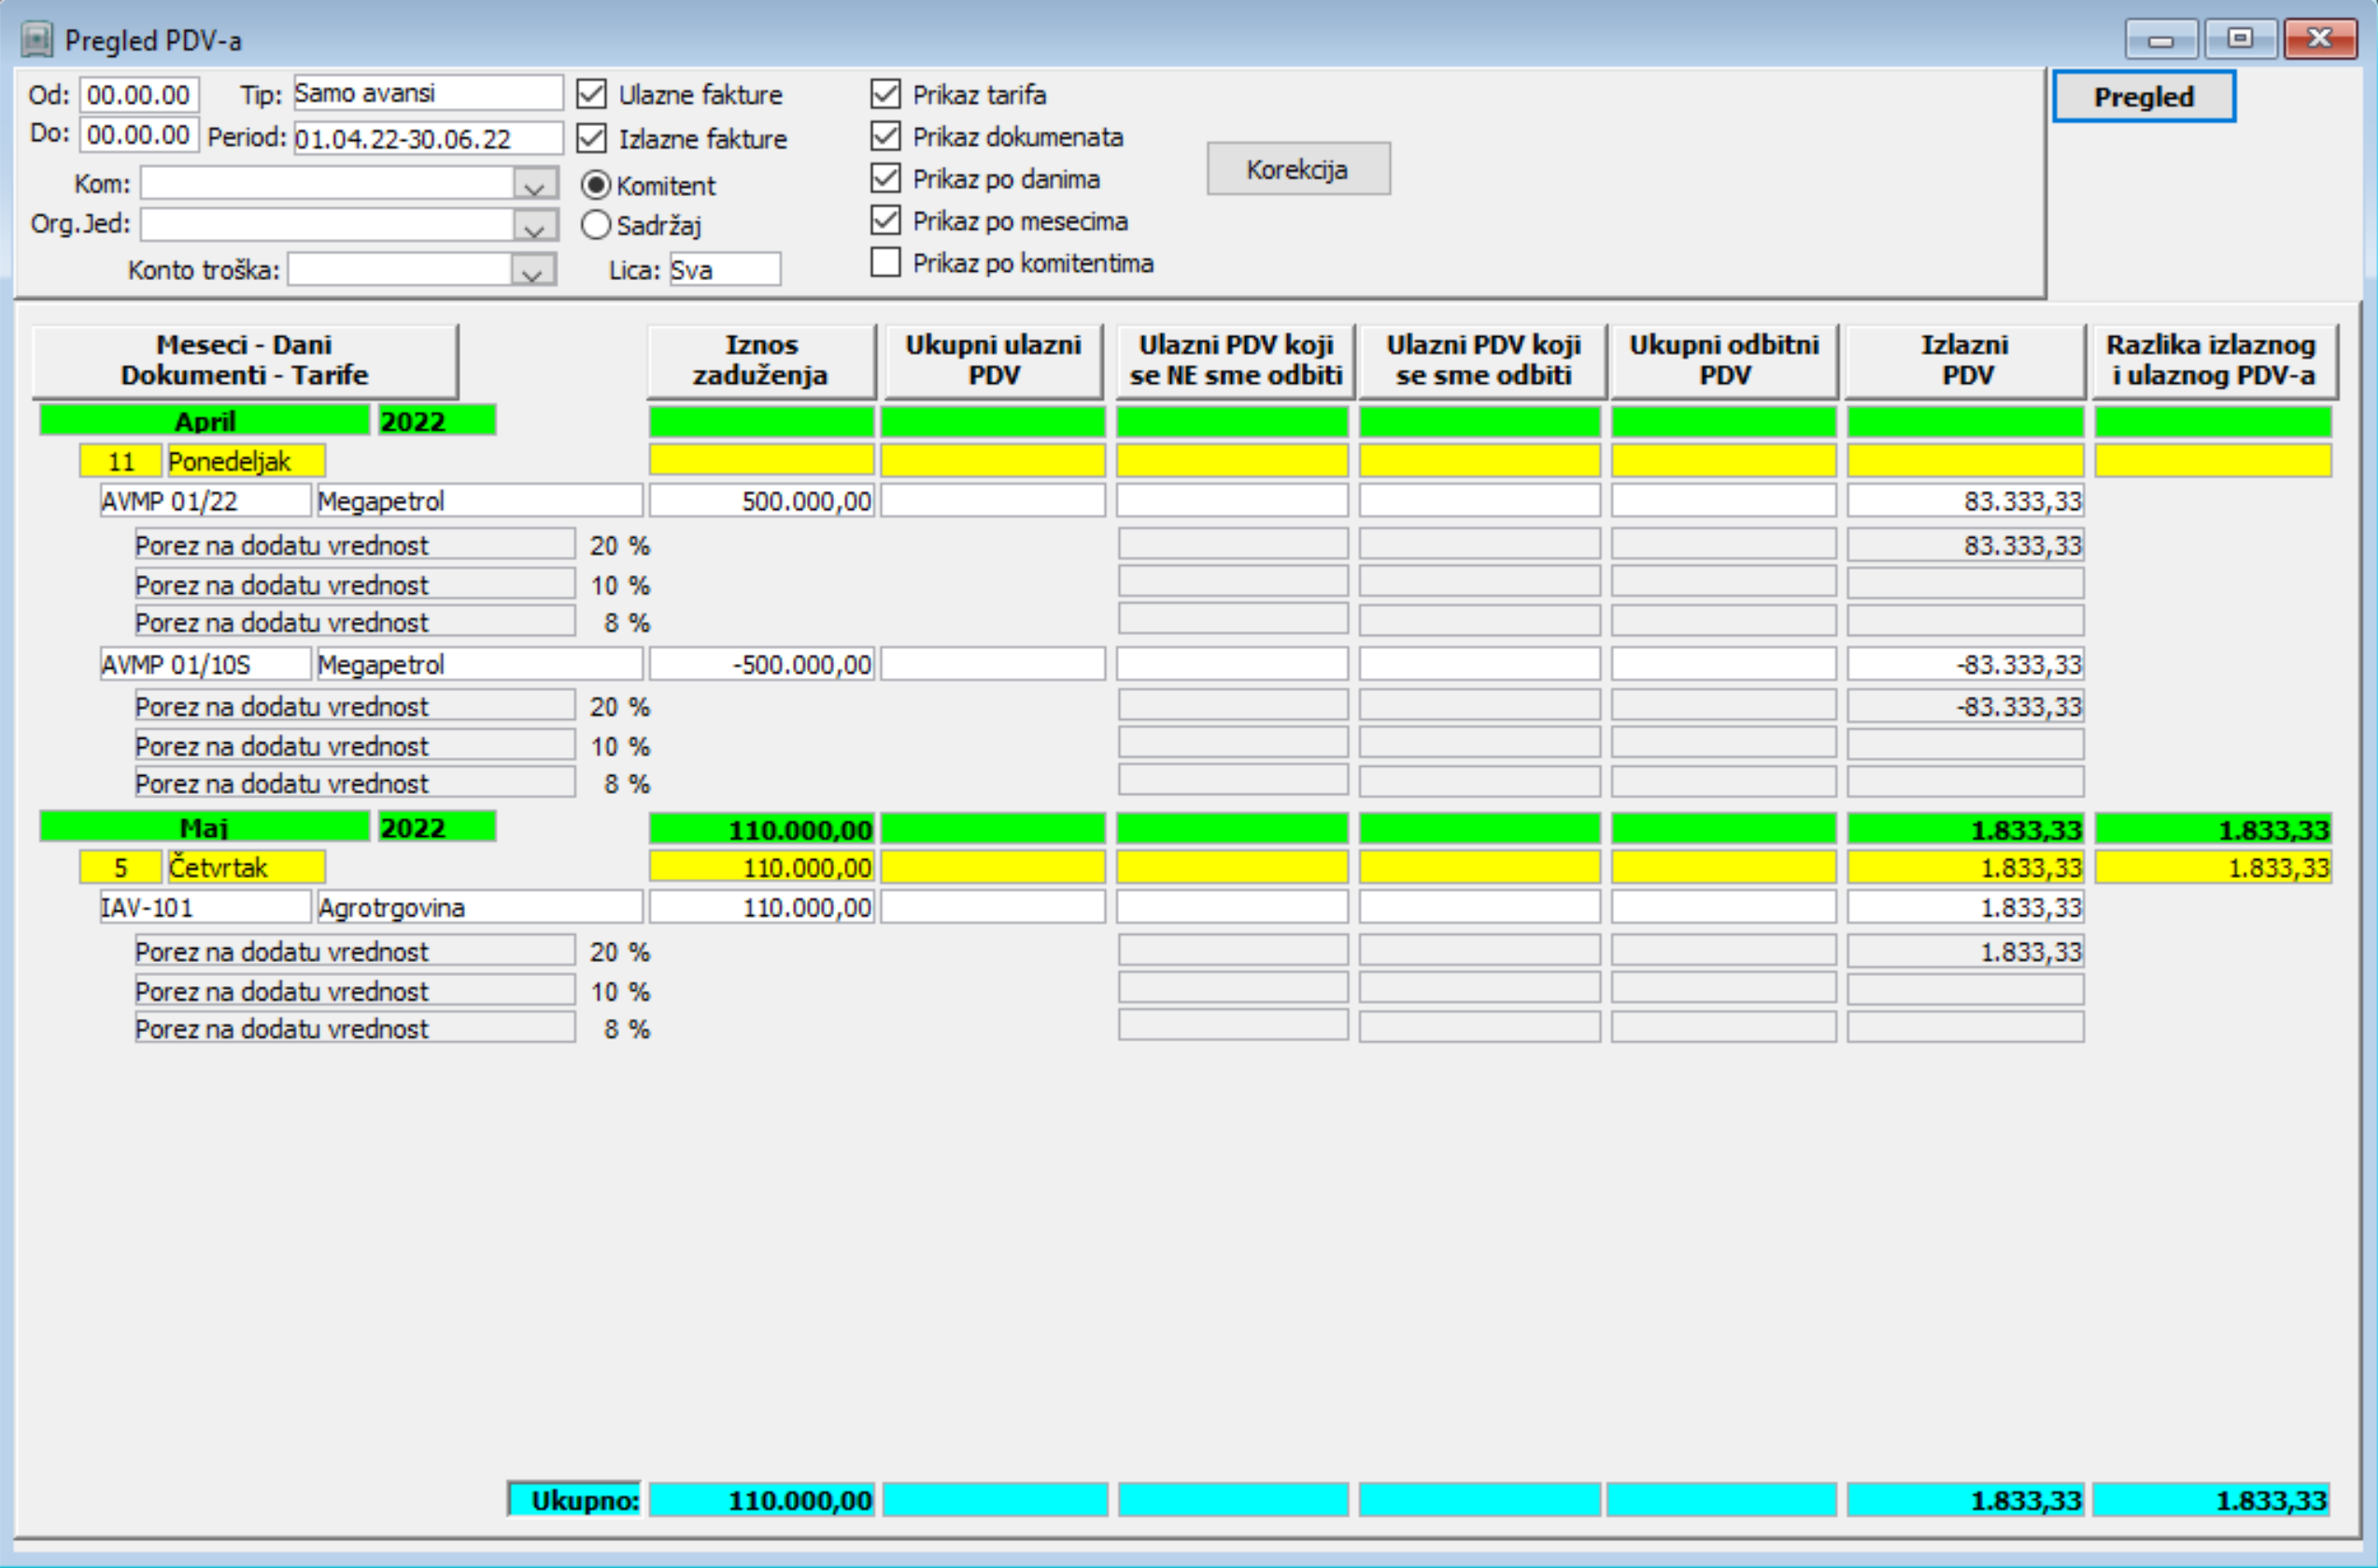Open the Konto troška dropdown
The height and width of the screenshot is (1568, 2378).
click(533, 270)
